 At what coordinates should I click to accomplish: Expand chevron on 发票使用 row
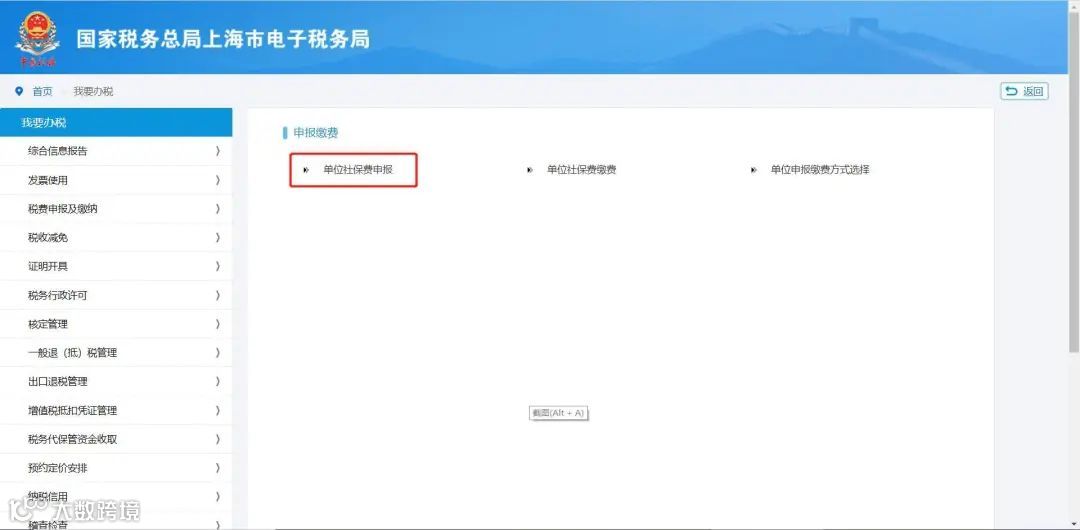point(218,180)
